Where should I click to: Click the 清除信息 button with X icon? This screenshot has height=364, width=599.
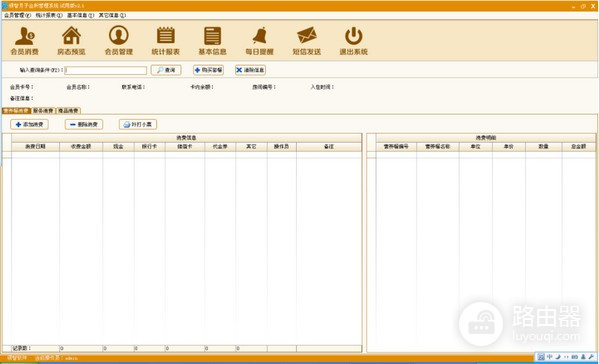tap(251, 70)
